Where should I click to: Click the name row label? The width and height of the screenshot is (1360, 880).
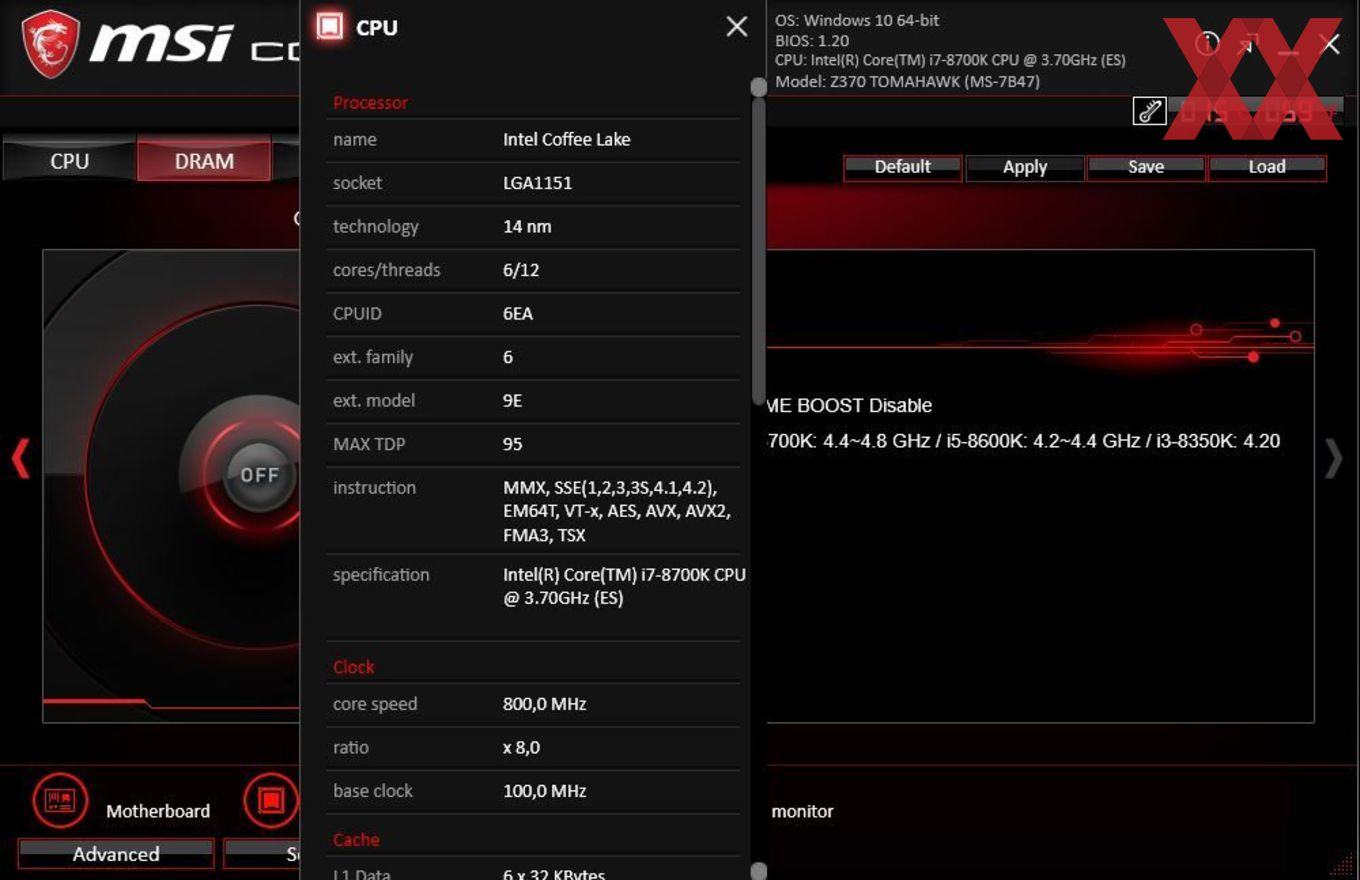coord(355,139)
